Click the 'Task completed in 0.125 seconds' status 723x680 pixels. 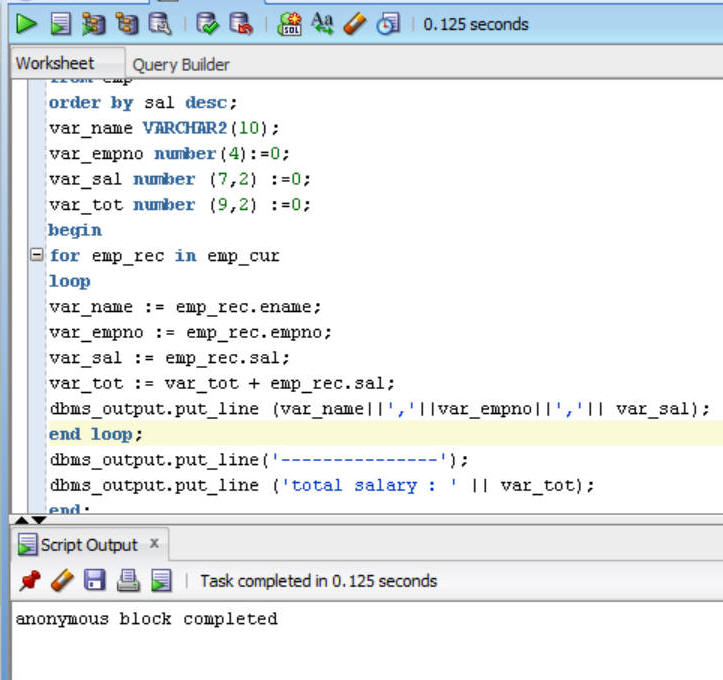pos(319,581)
